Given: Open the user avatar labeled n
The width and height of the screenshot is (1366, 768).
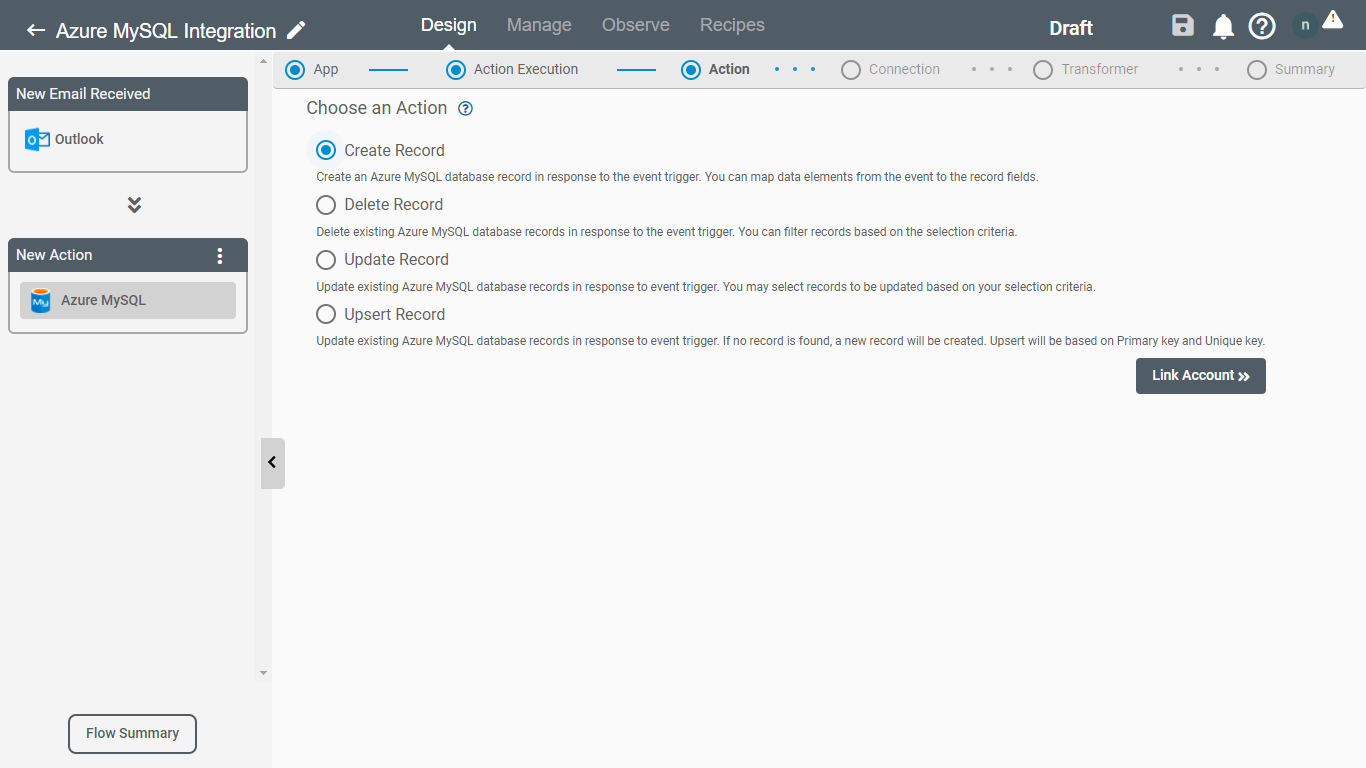Looking at the screenshot, I should [1305, 25].
